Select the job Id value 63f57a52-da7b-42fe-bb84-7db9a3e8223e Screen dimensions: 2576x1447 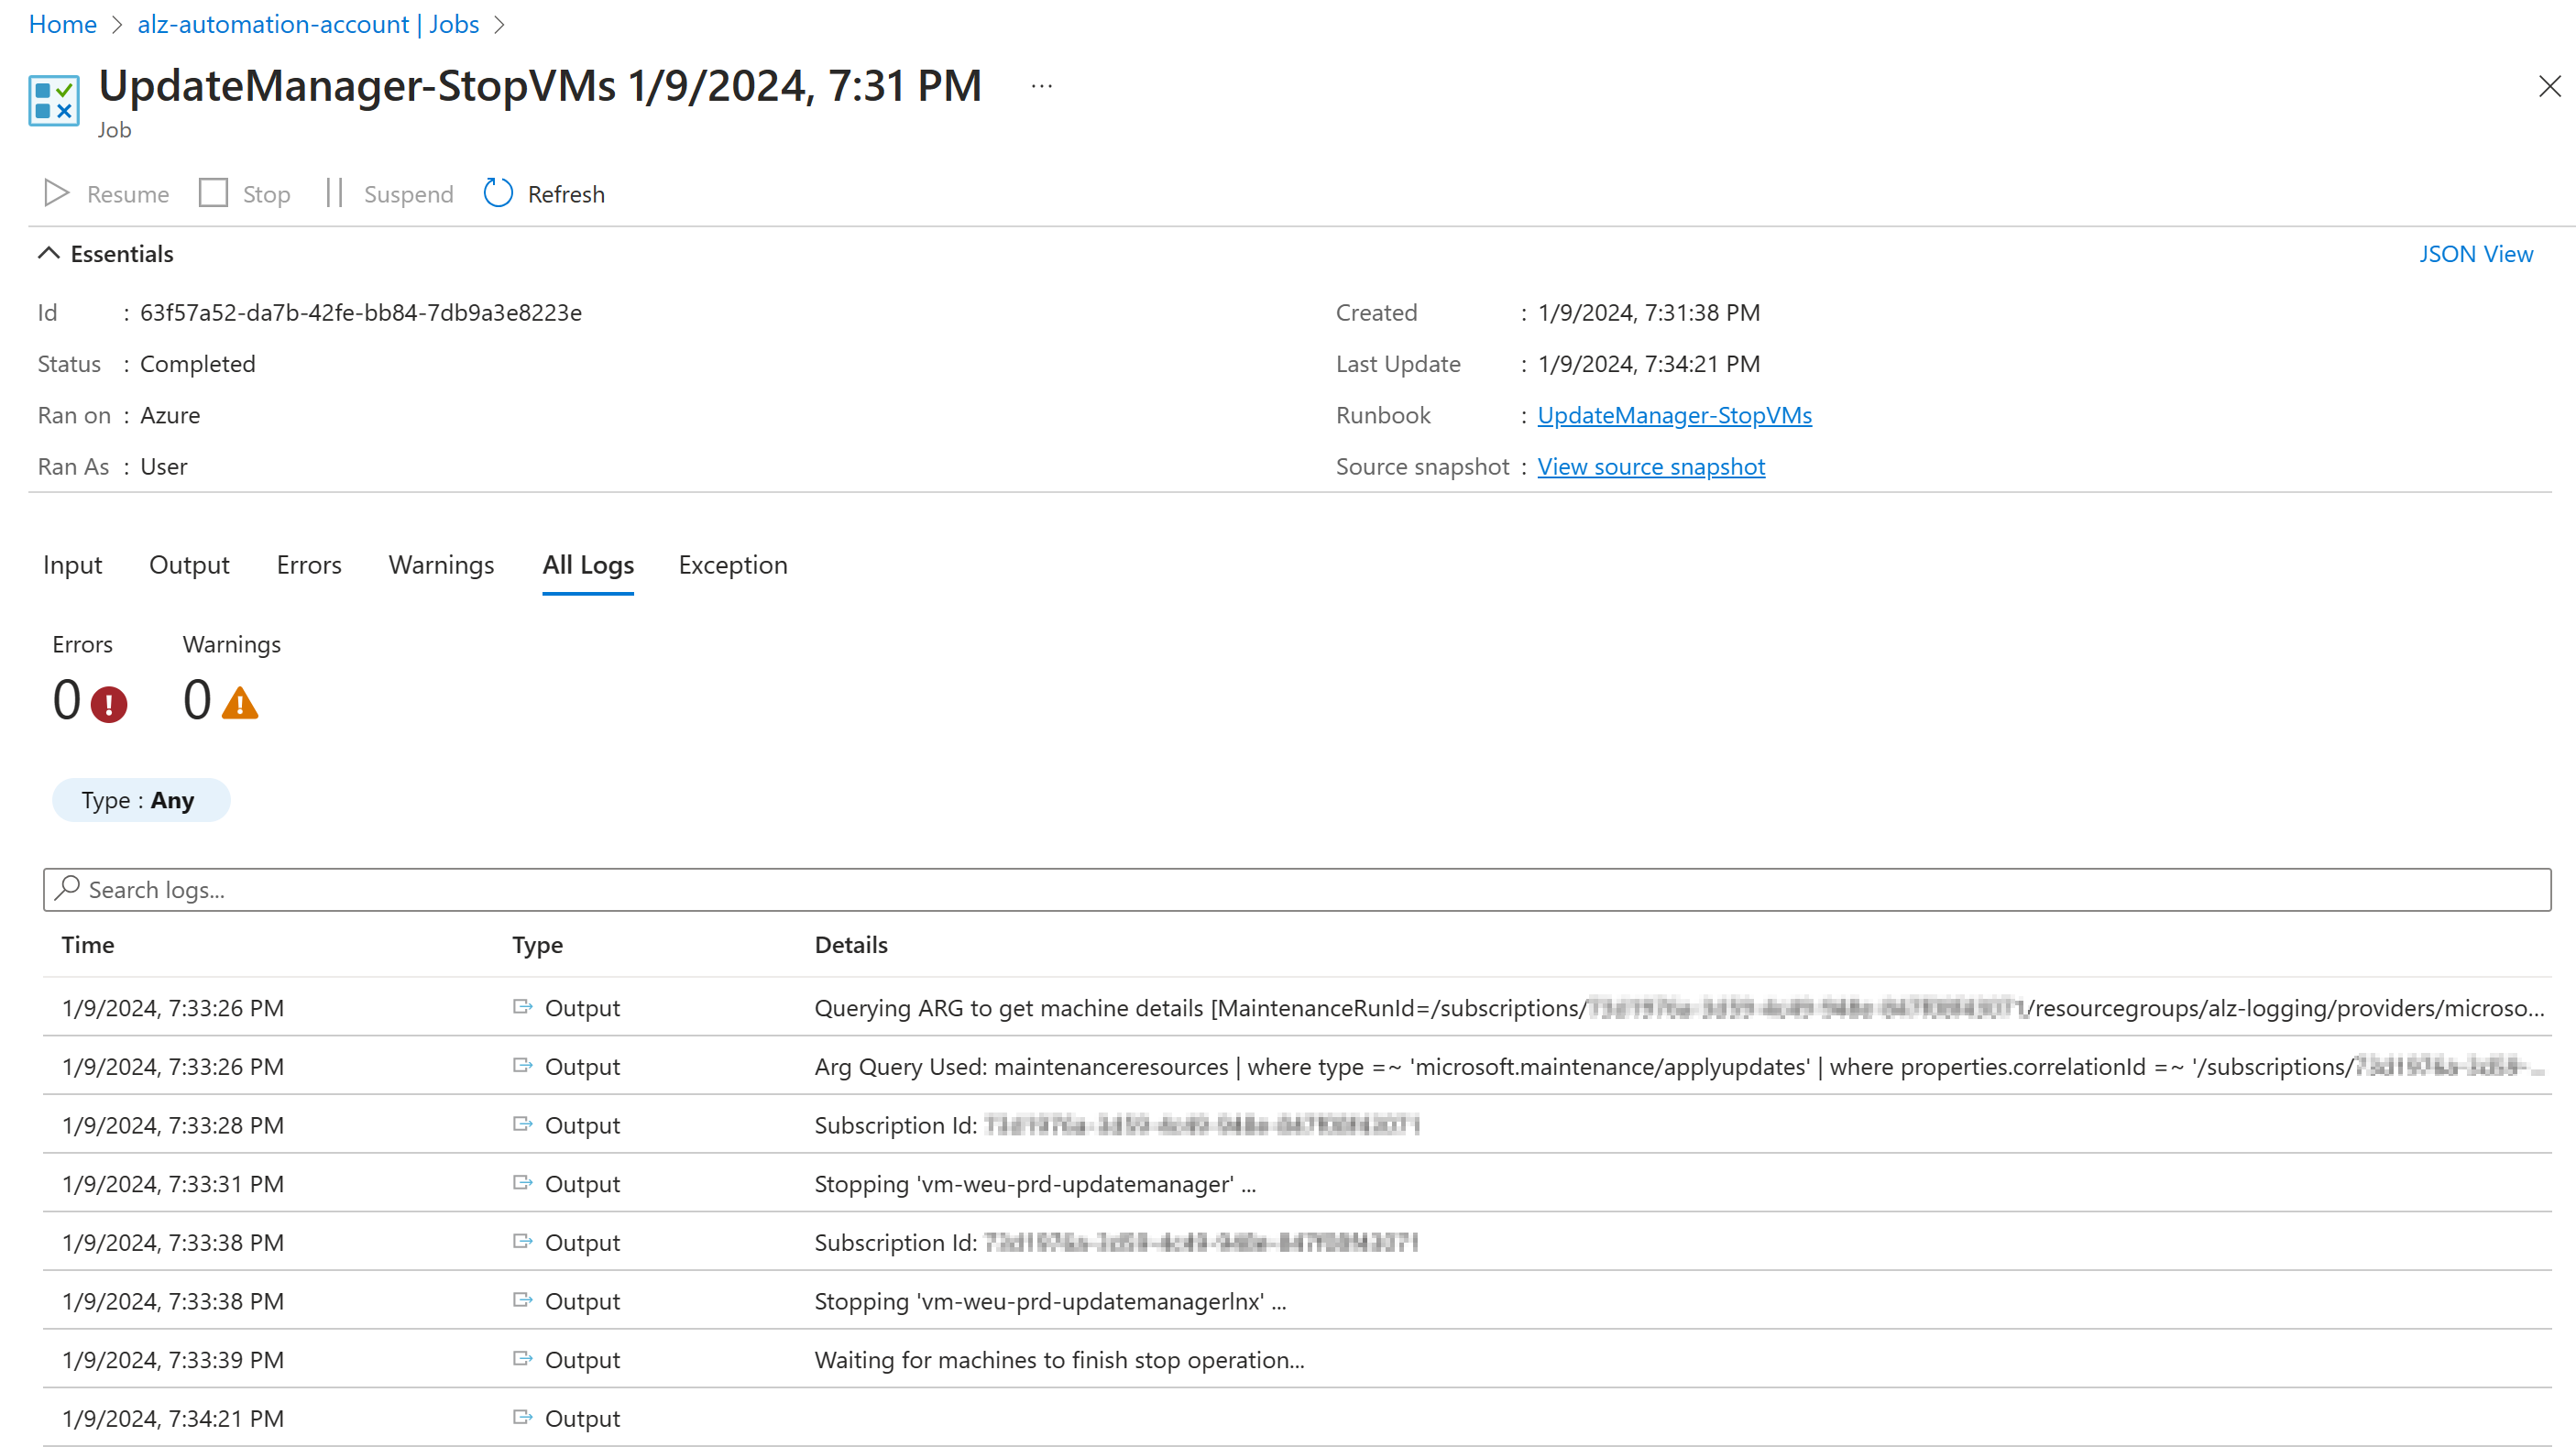[361, 312]
